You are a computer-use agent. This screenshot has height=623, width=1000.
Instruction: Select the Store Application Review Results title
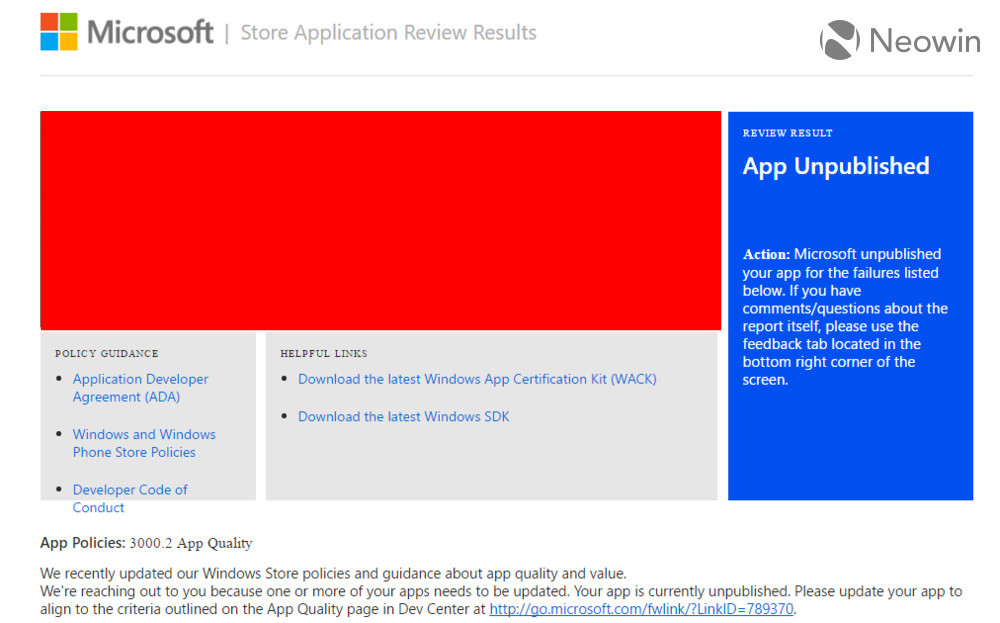tap(388, 33)
